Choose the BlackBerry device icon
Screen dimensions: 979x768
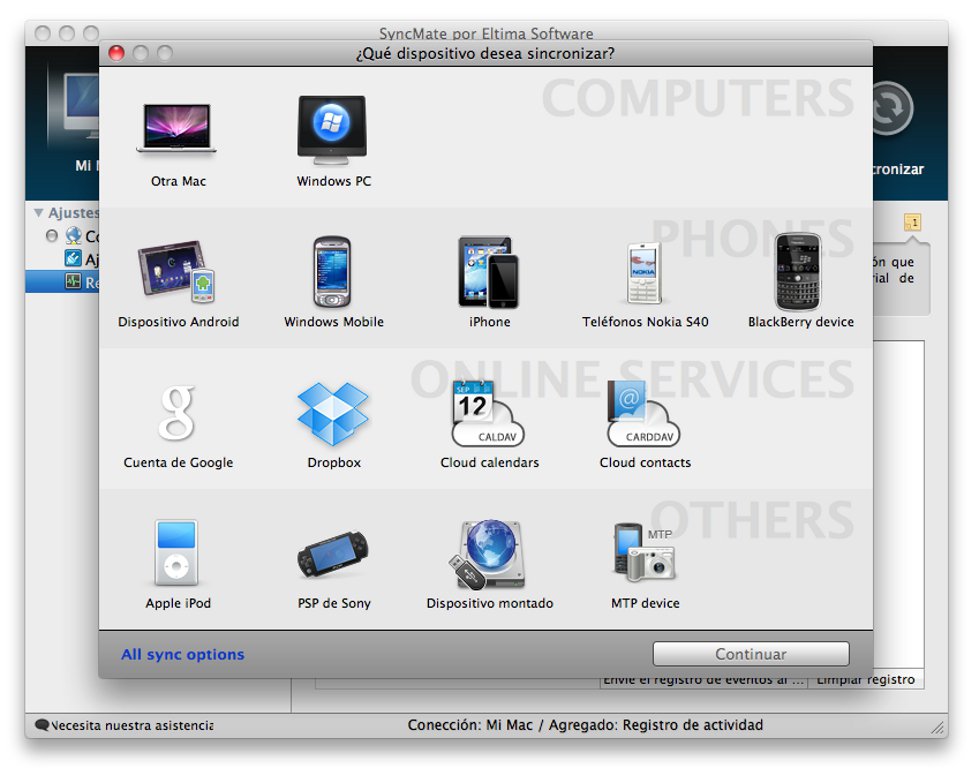(799, 272)
